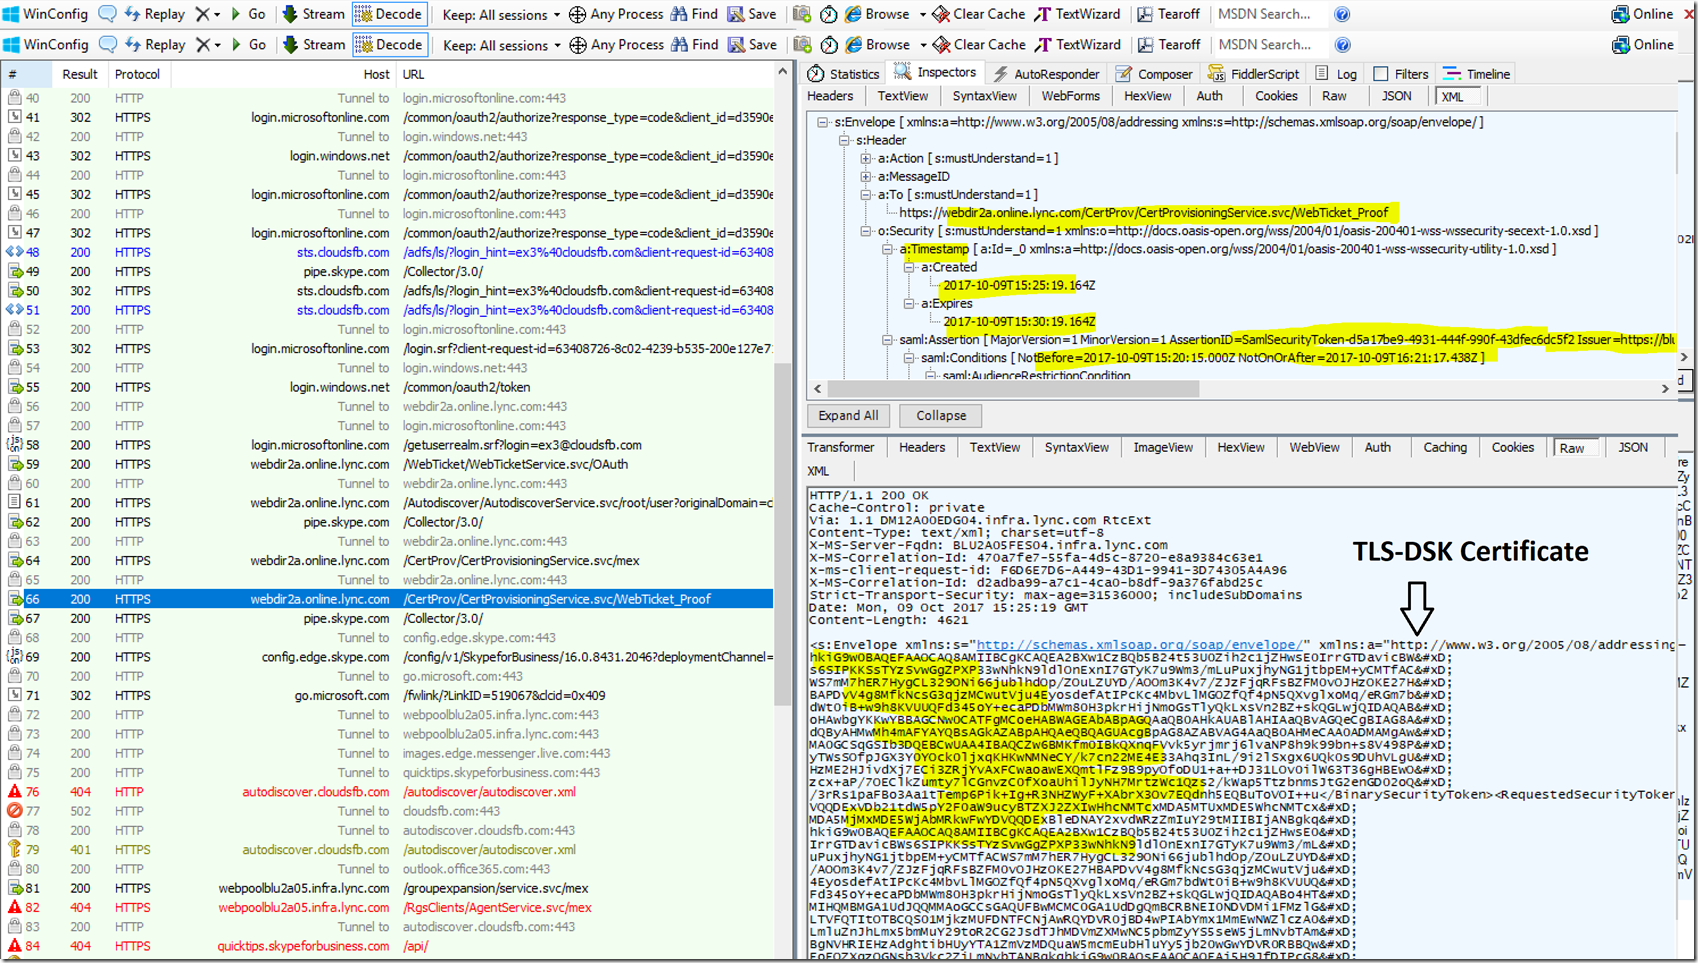Click Any Process target in lower toolbar row

616,45
